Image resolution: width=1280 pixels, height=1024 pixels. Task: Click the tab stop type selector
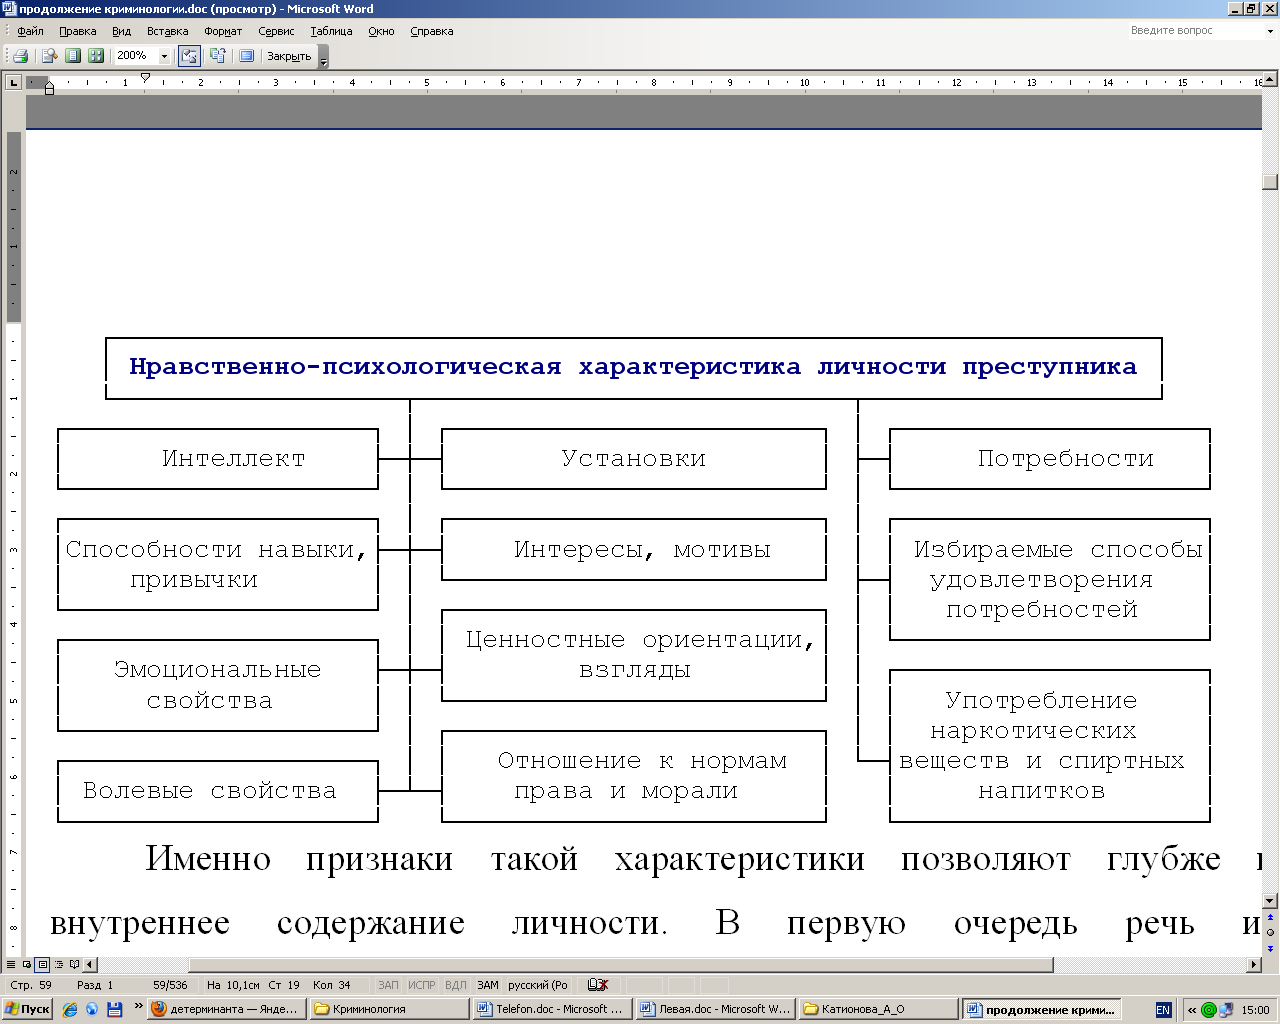coord(14,82)
